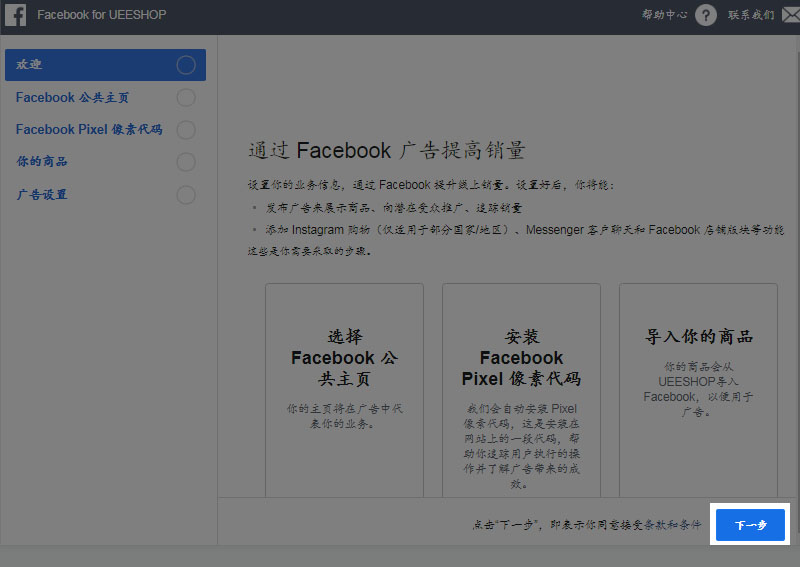Open the 帮助中心 help center link
Image resolution: width=800 pixels, height=567 pixels.
(664, 15)
